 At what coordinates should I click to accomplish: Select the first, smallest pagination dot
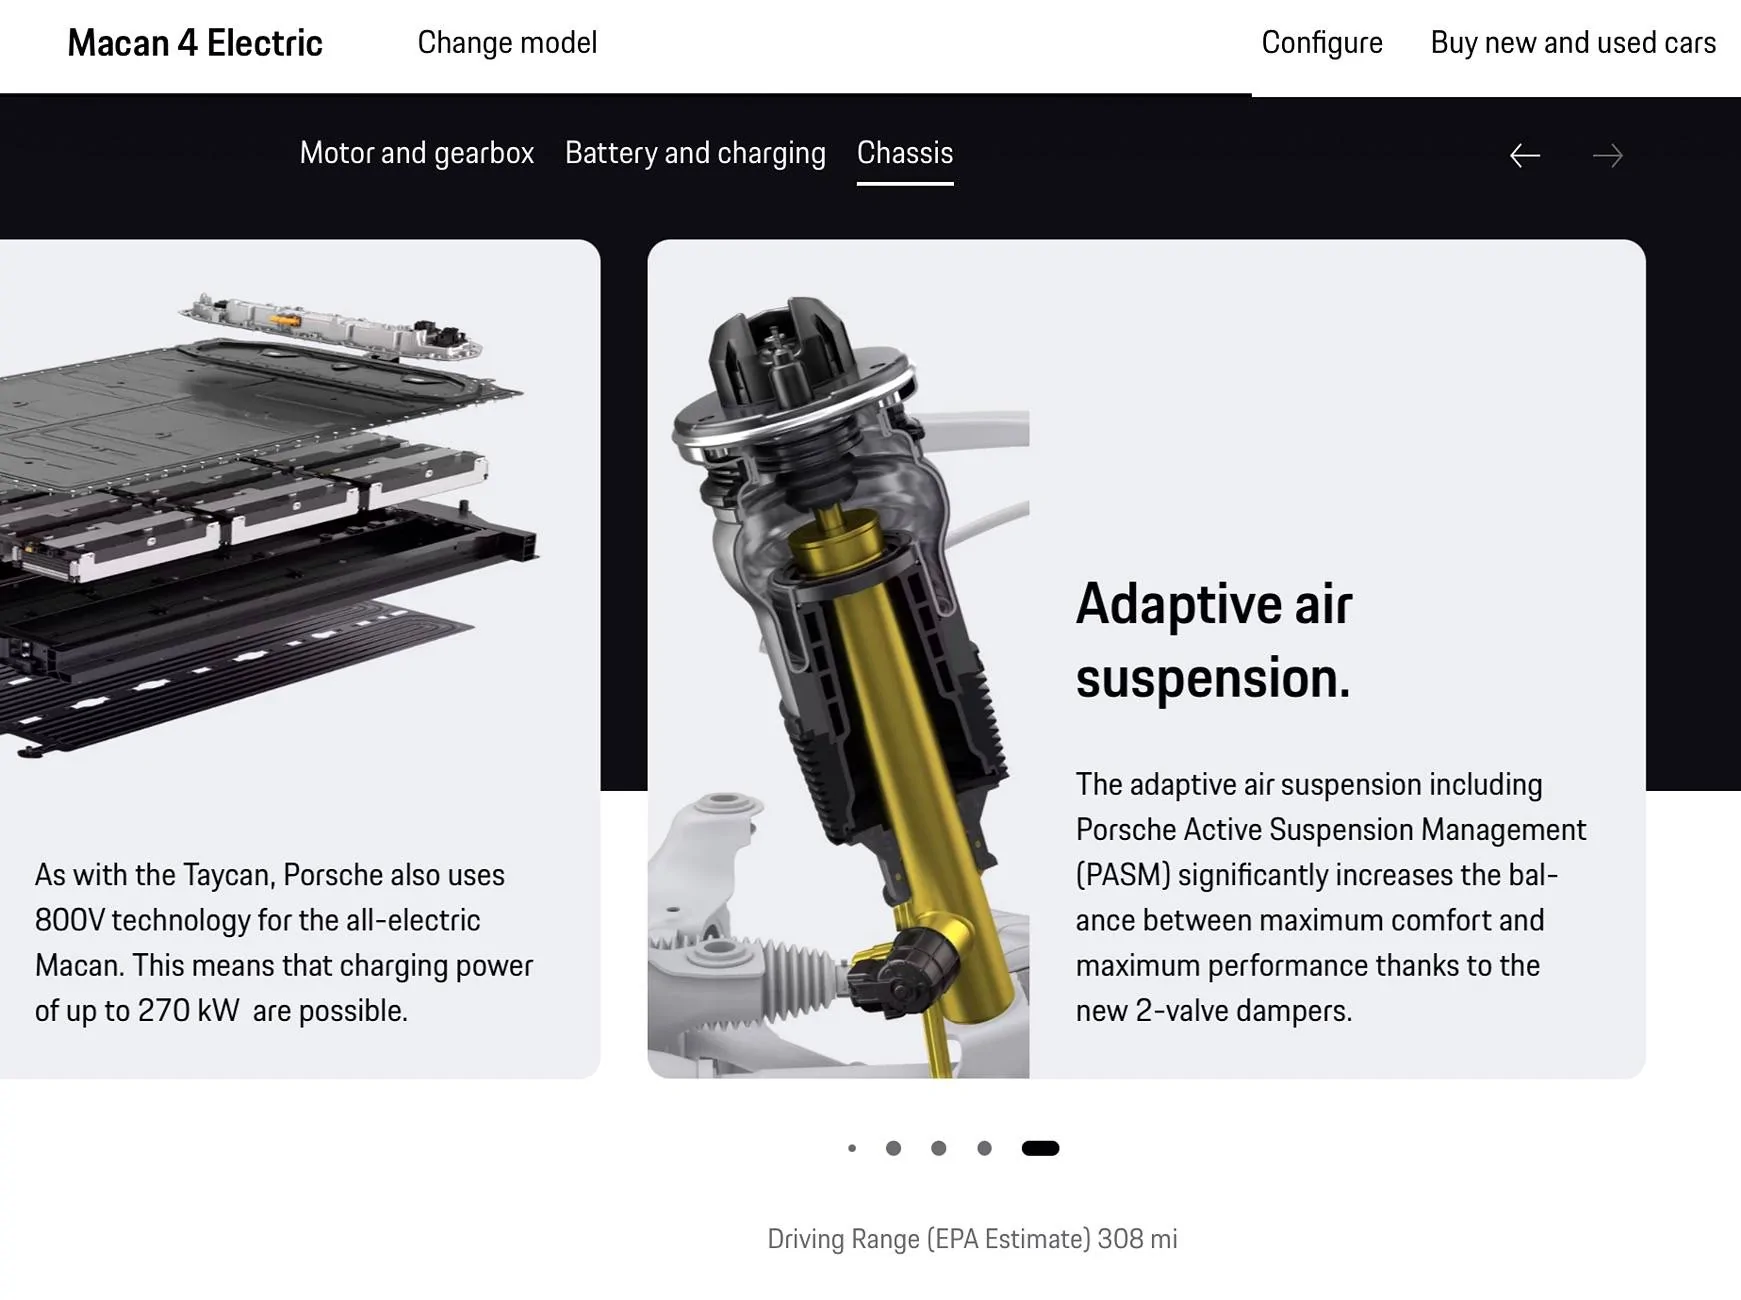(852, 1148)
